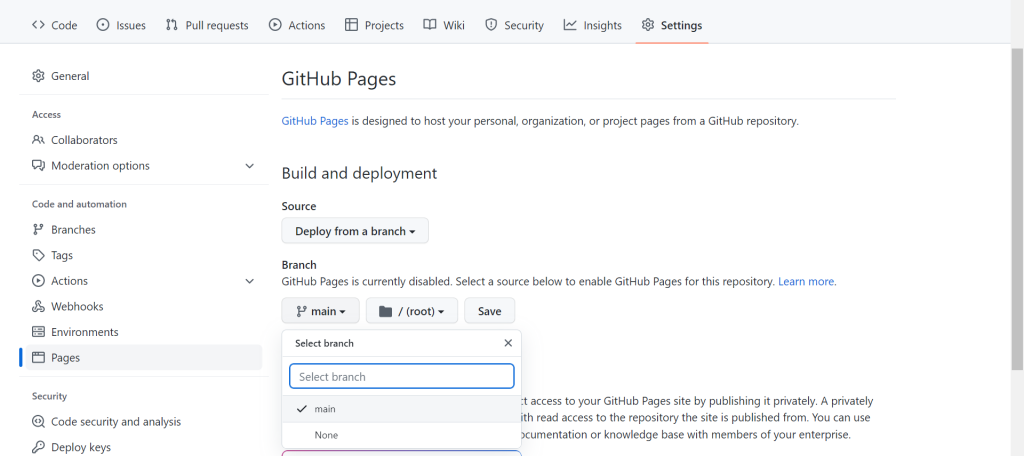
Task: Focus the Select branch search field
Action: (x=402, y=376)
